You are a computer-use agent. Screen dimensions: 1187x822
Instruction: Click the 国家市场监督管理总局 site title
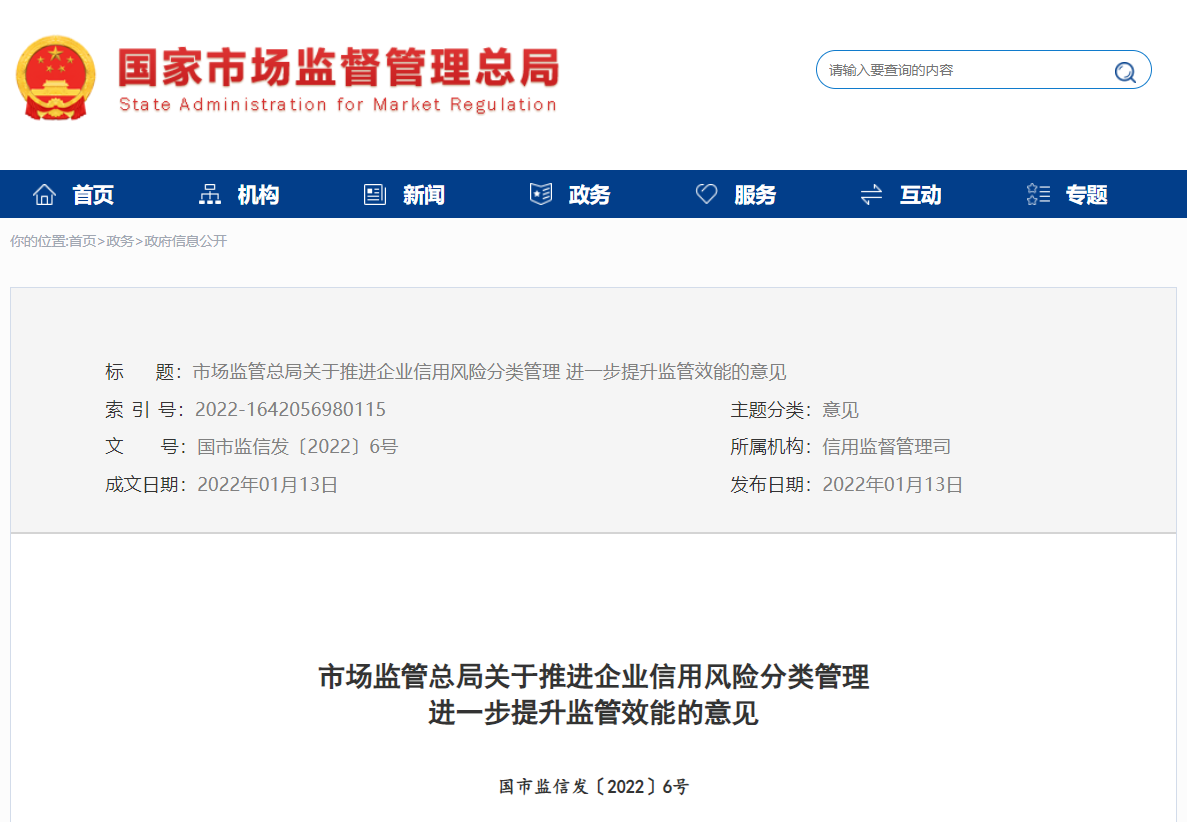pyautogui.click(x=338, y=67)
